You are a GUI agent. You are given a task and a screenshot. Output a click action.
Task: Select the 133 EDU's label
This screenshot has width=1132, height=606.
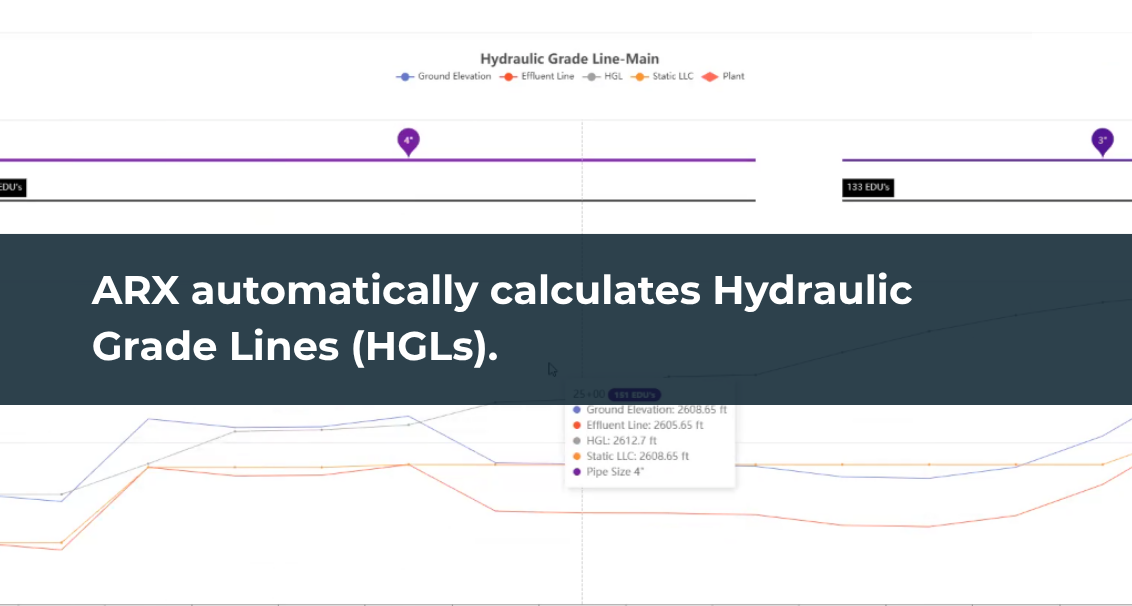click(x=868, y=188)
